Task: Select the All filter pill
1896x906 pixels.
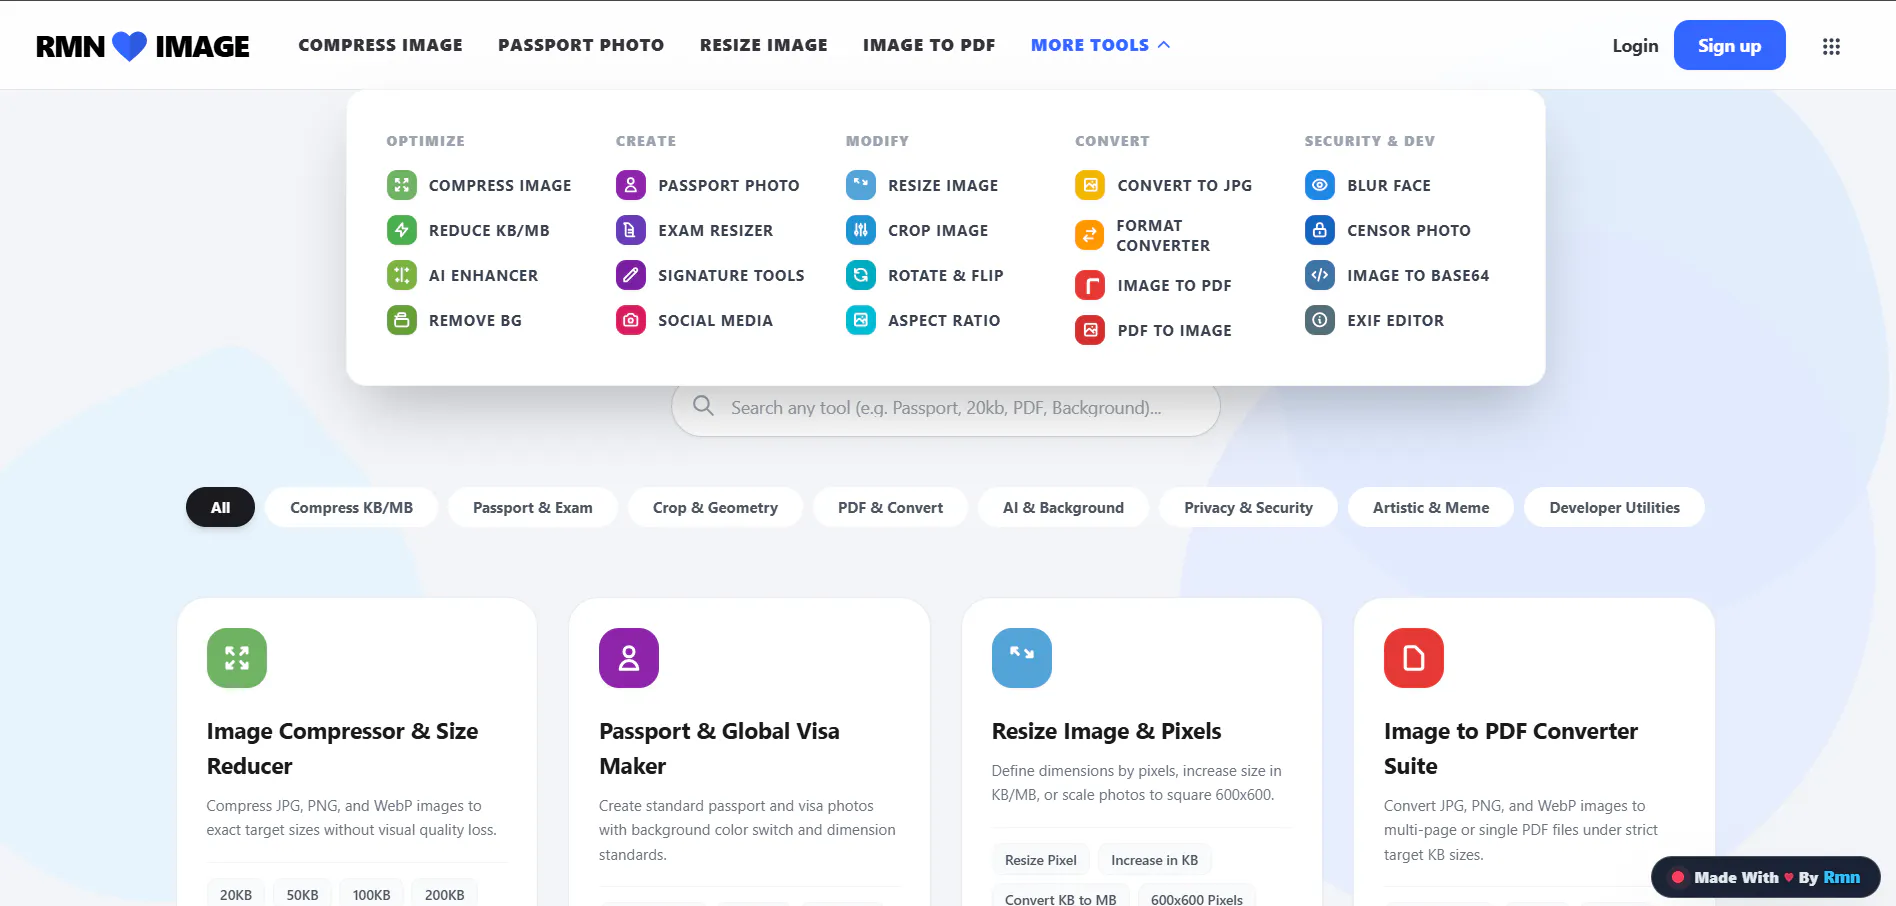Action: (x=220, y=507)
